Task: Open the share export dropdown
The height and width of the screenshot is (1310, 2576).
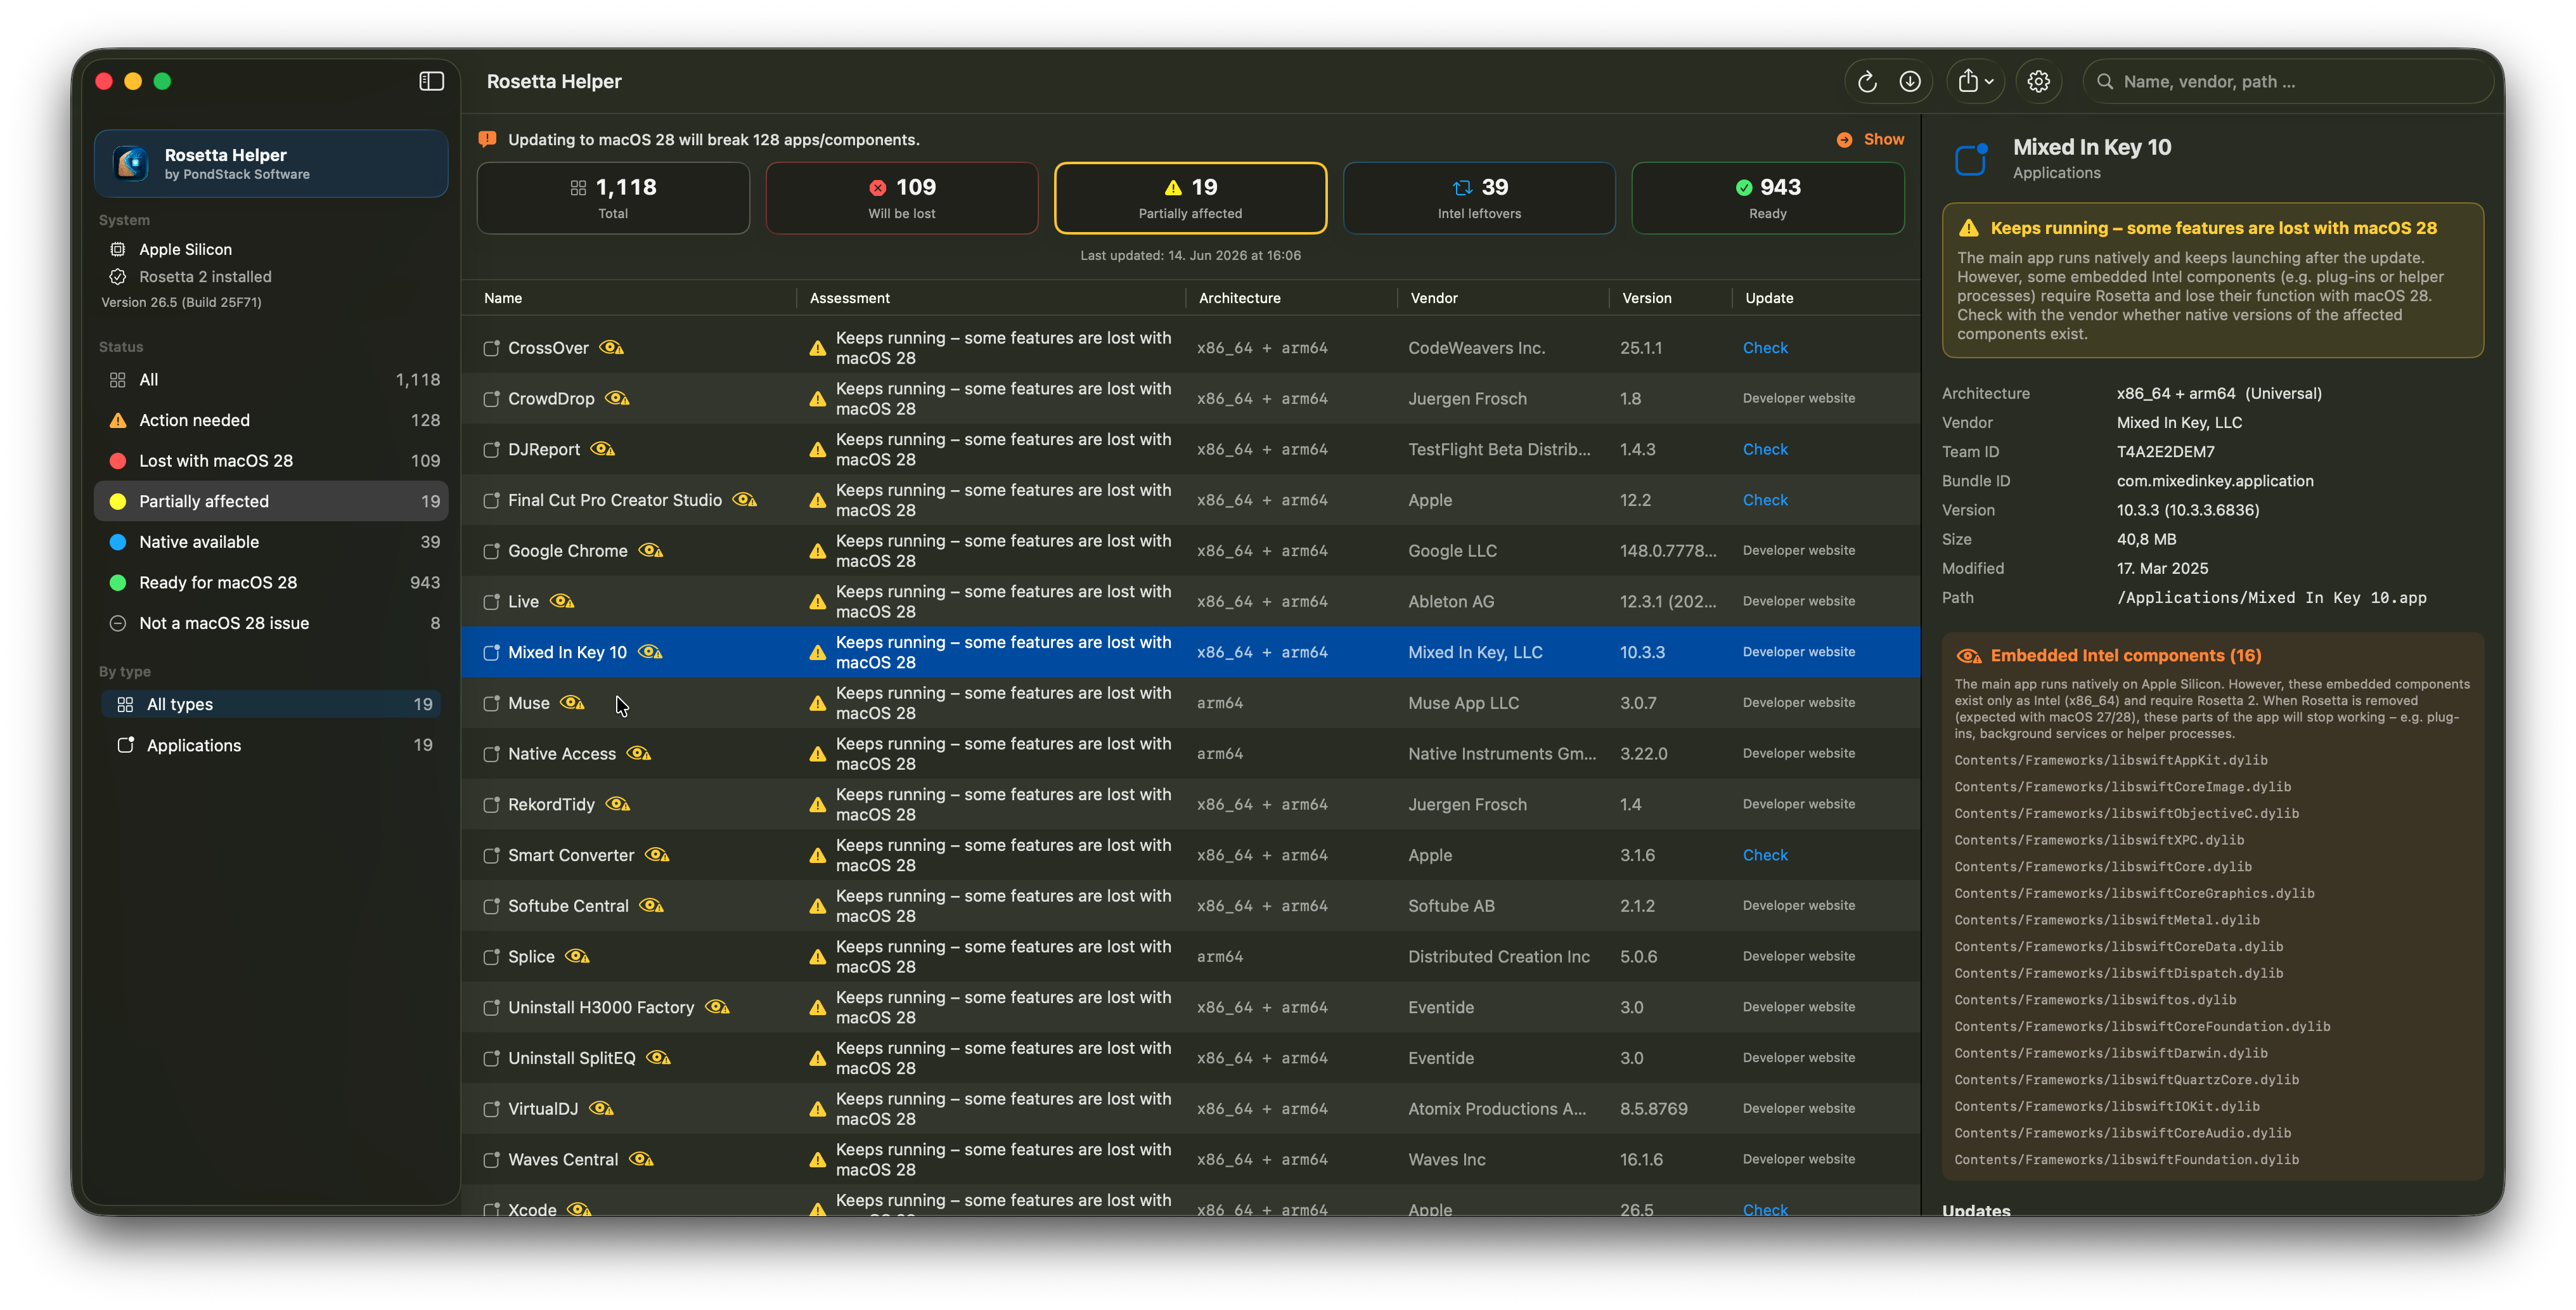Action: 1975,81
